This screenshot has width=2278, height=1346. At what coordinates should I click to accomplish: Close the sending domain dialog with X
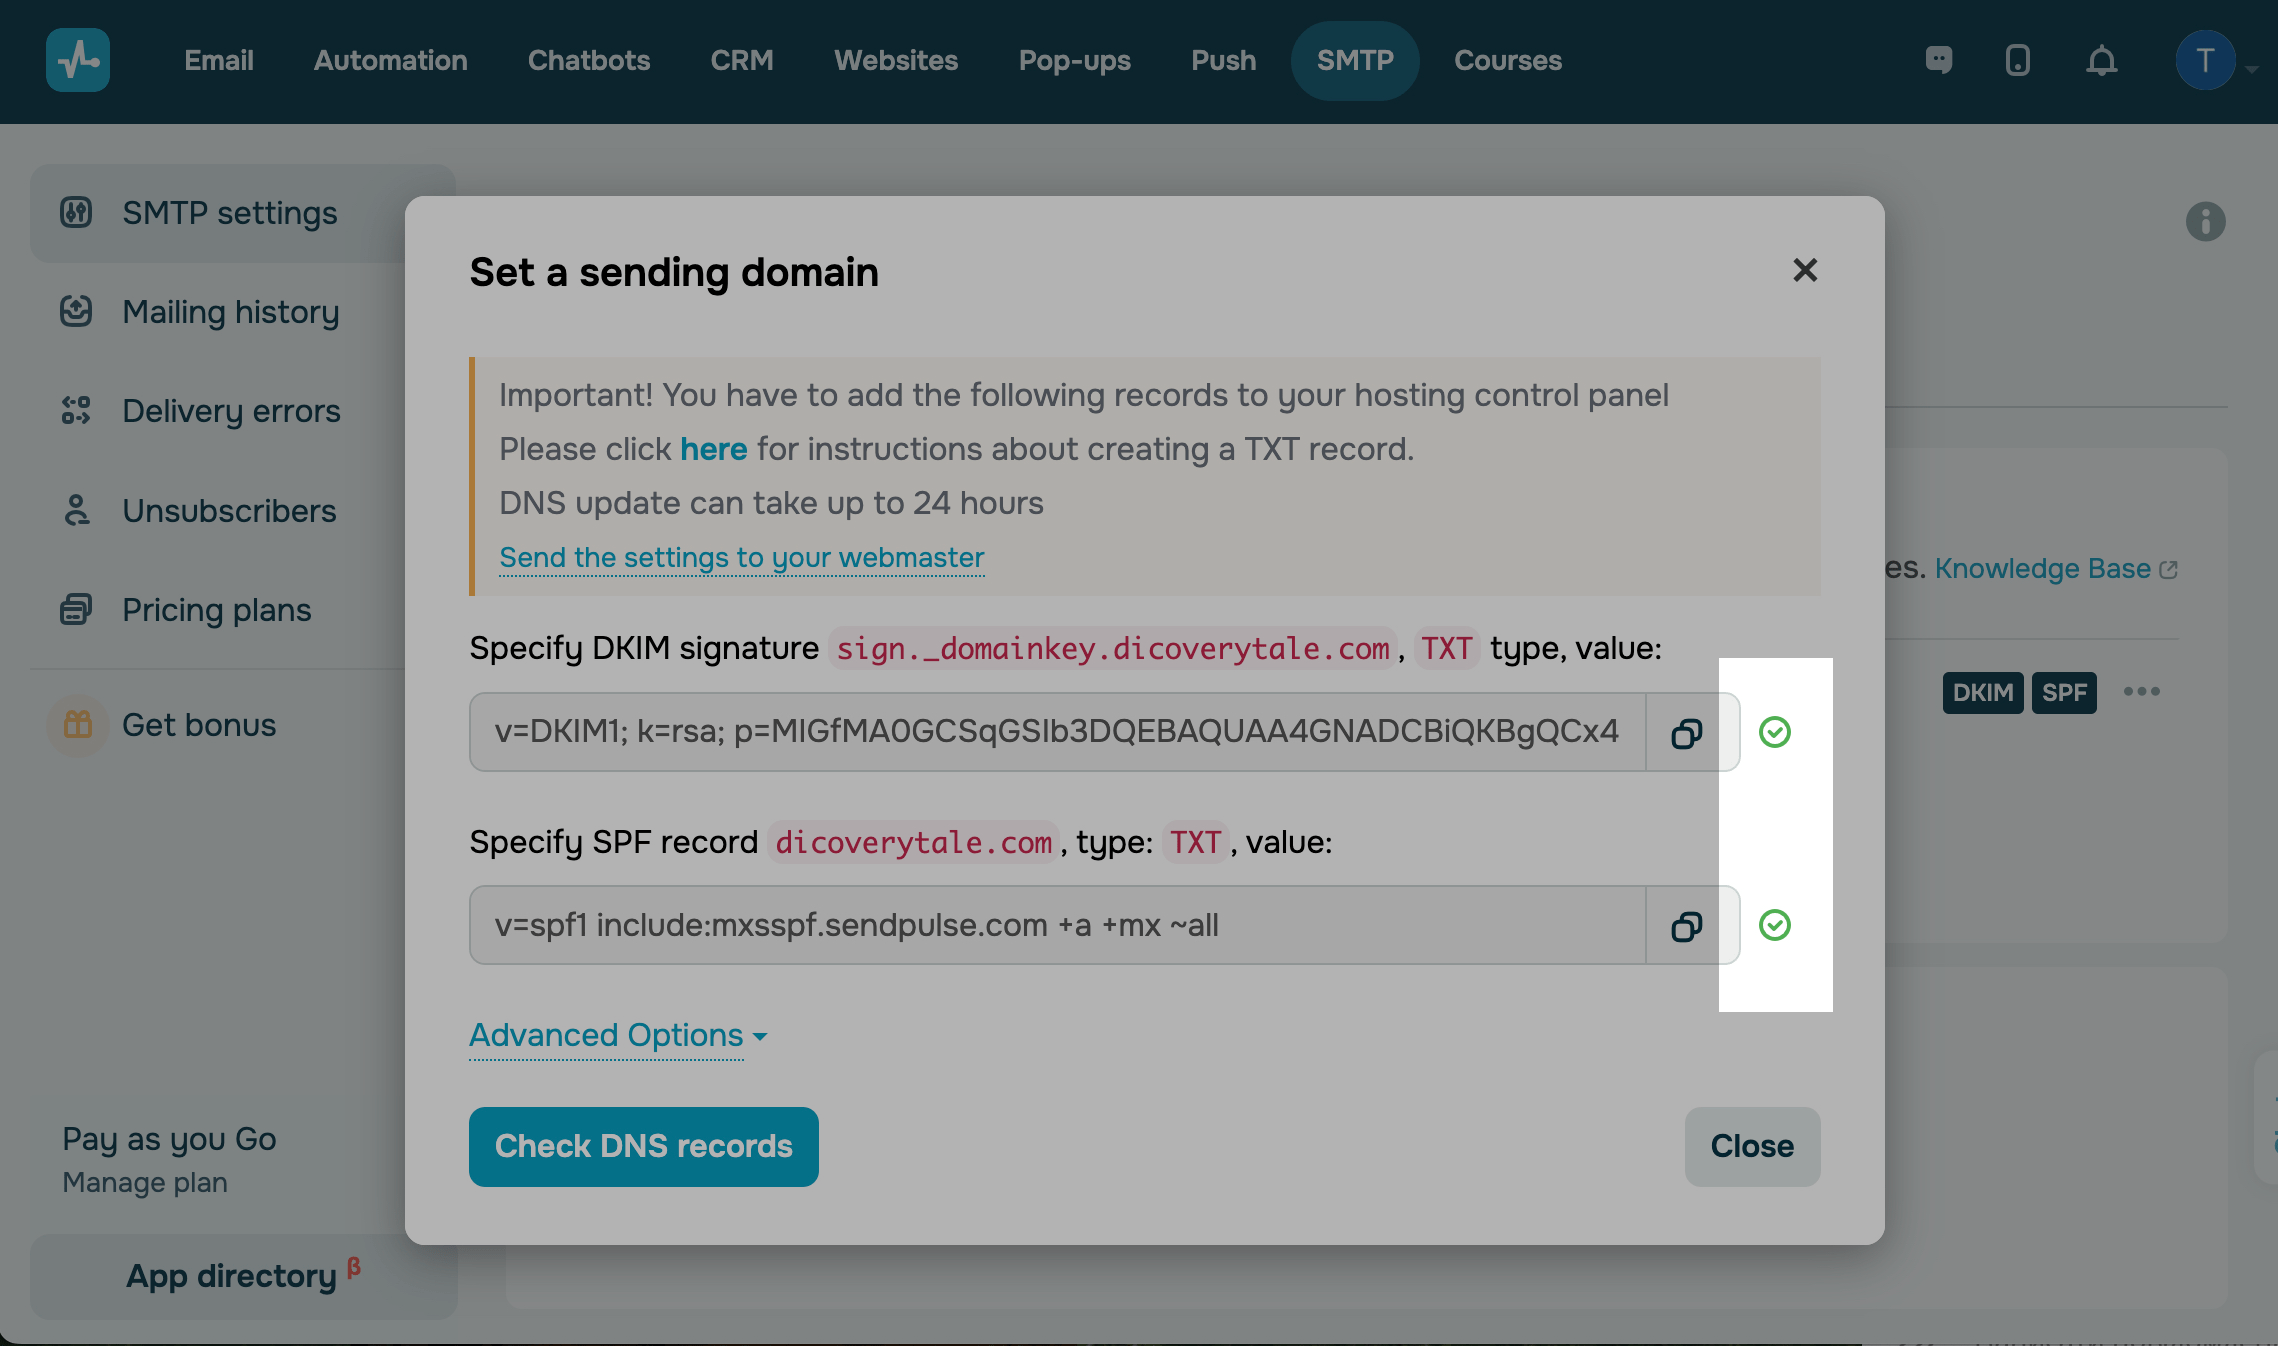[1804, 270]
